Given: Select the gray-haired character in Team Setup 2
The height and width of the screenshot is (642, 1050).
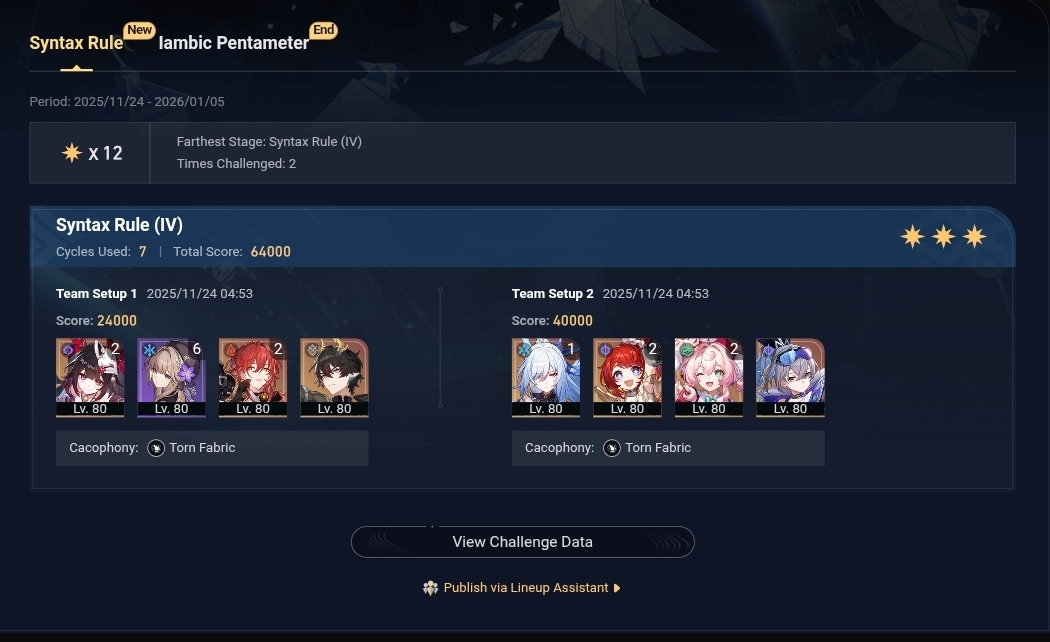Looking at the screenshot, I should (790, 378).
